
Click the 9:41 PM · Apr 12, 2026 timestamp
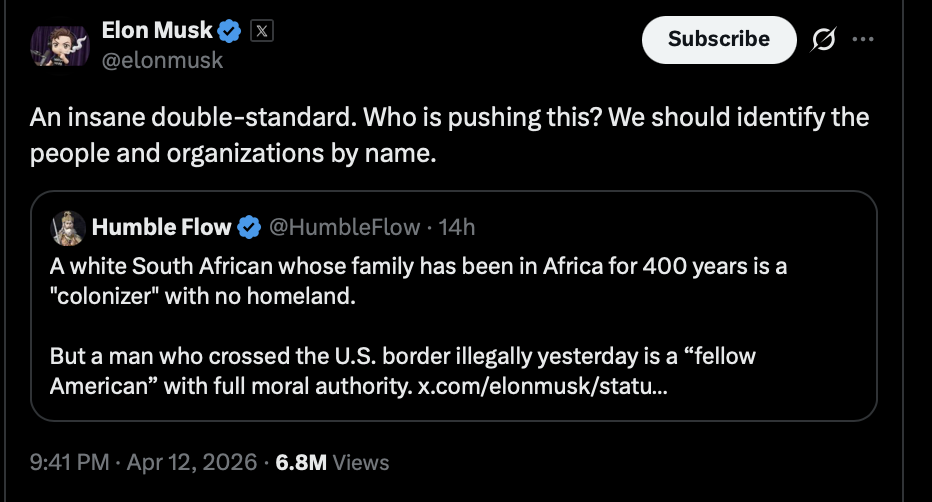coord(145,462)
